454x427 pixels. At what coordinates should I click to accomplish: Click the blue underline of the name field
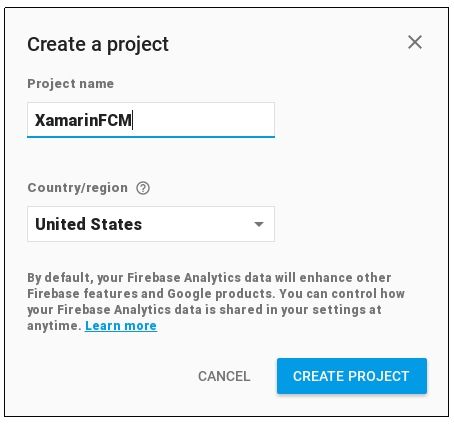coord(151,137)
